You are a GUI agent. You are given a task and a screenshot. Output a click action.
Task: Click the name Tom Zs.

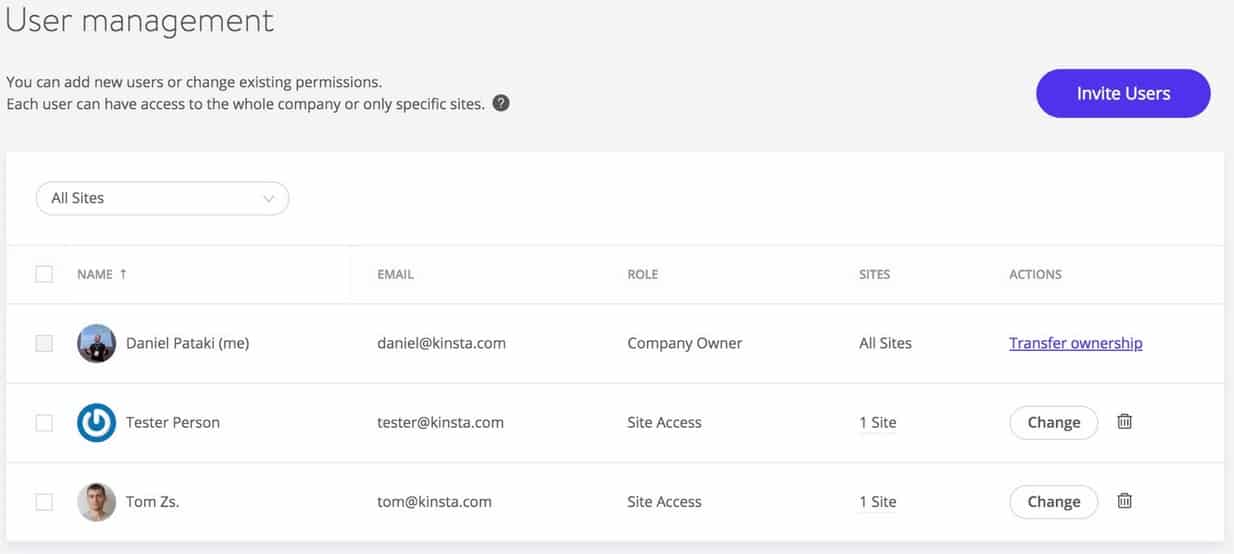pos(152,501)
